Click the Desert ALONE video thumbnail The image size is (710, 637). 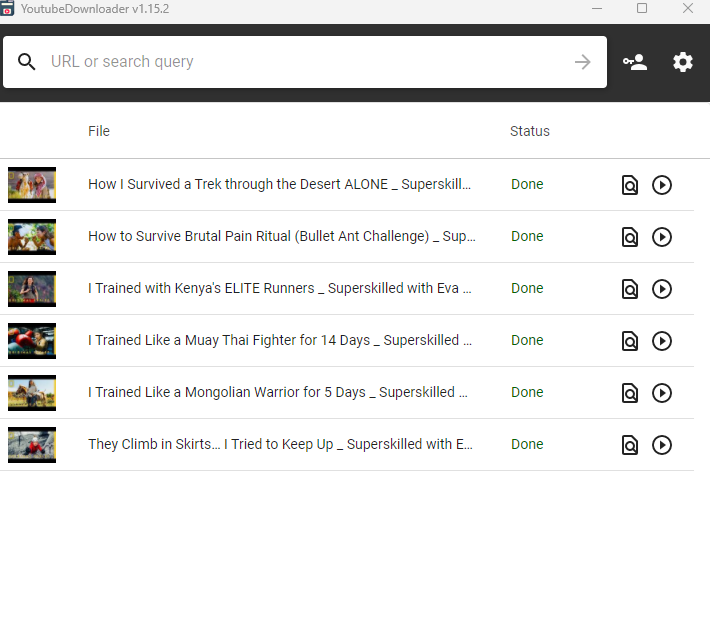[x=32, y=185]
